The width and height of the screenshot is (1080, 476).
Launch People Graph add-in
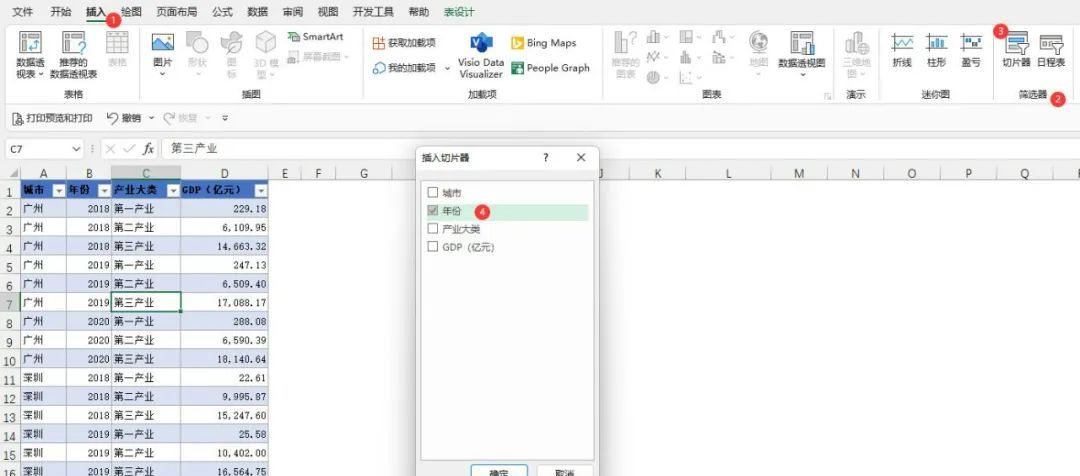pyautogui.click(x=550, y=68)
